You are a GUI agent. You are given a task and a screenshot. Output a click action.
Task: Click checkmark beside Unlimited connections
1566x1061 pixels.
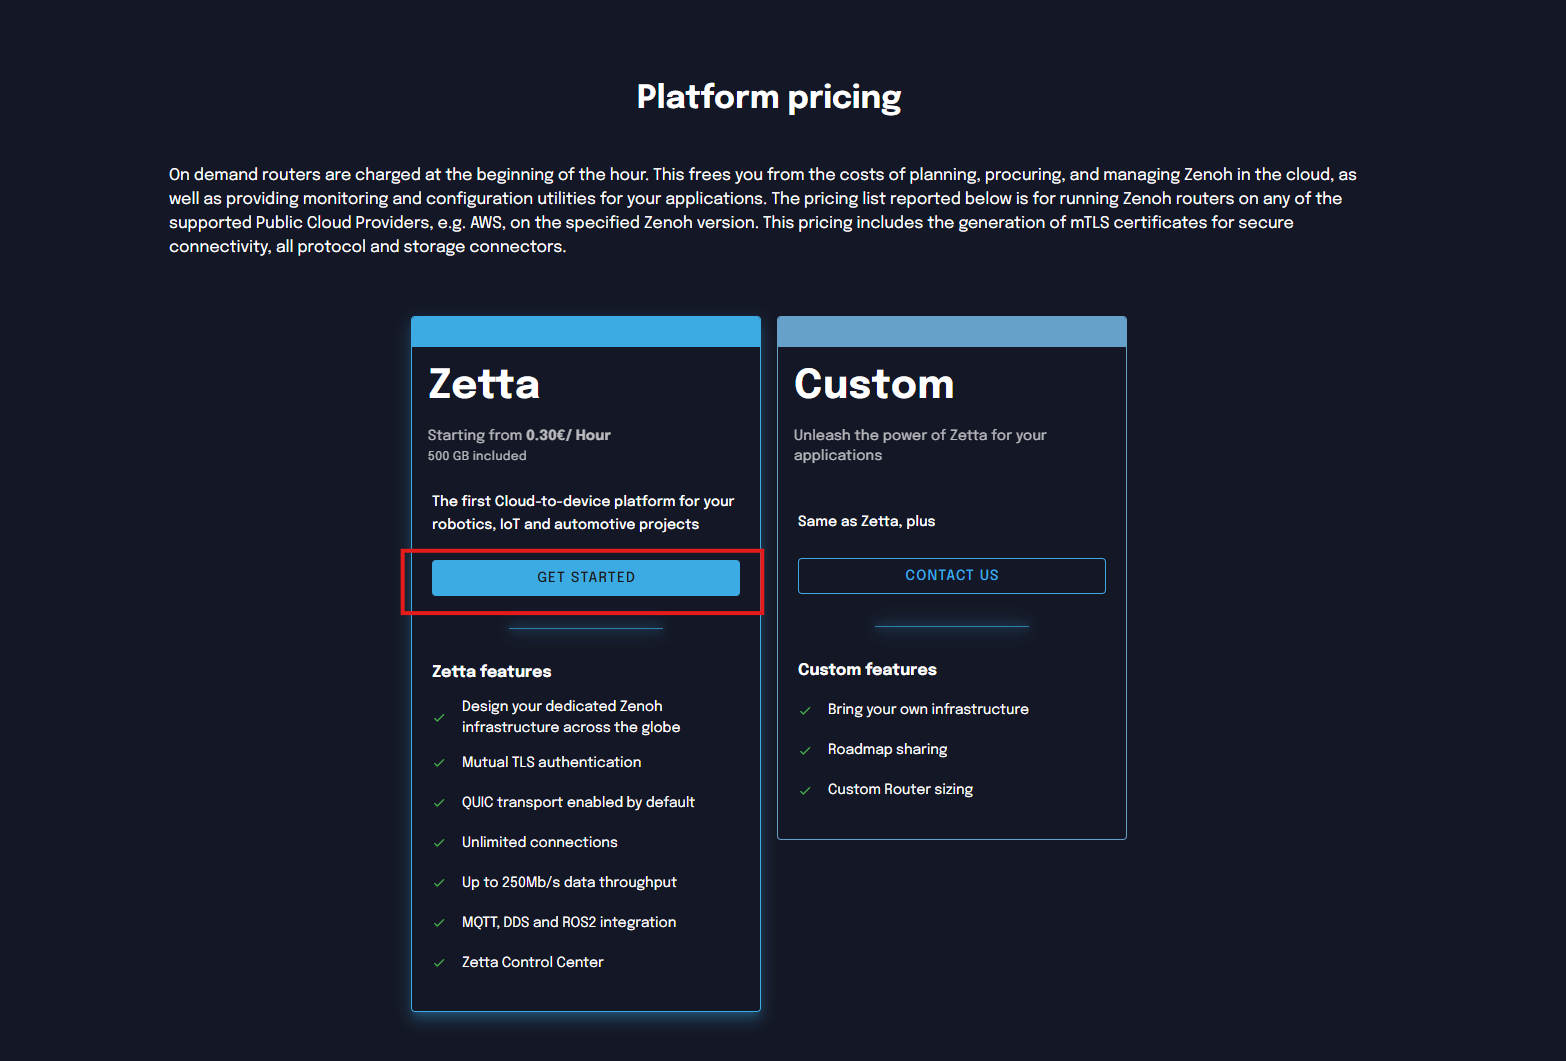click(x=439, y=843)
